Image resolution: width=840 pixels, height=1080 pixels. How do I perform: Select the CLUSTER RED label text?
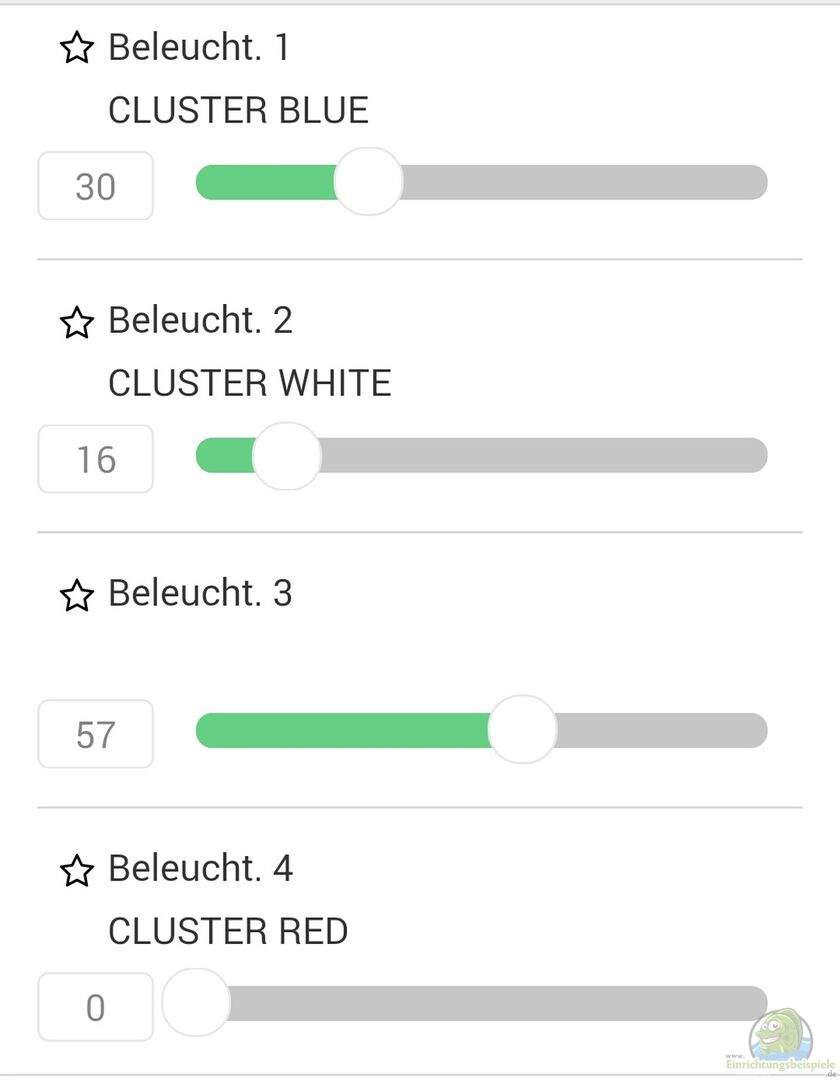coord(228,931)
